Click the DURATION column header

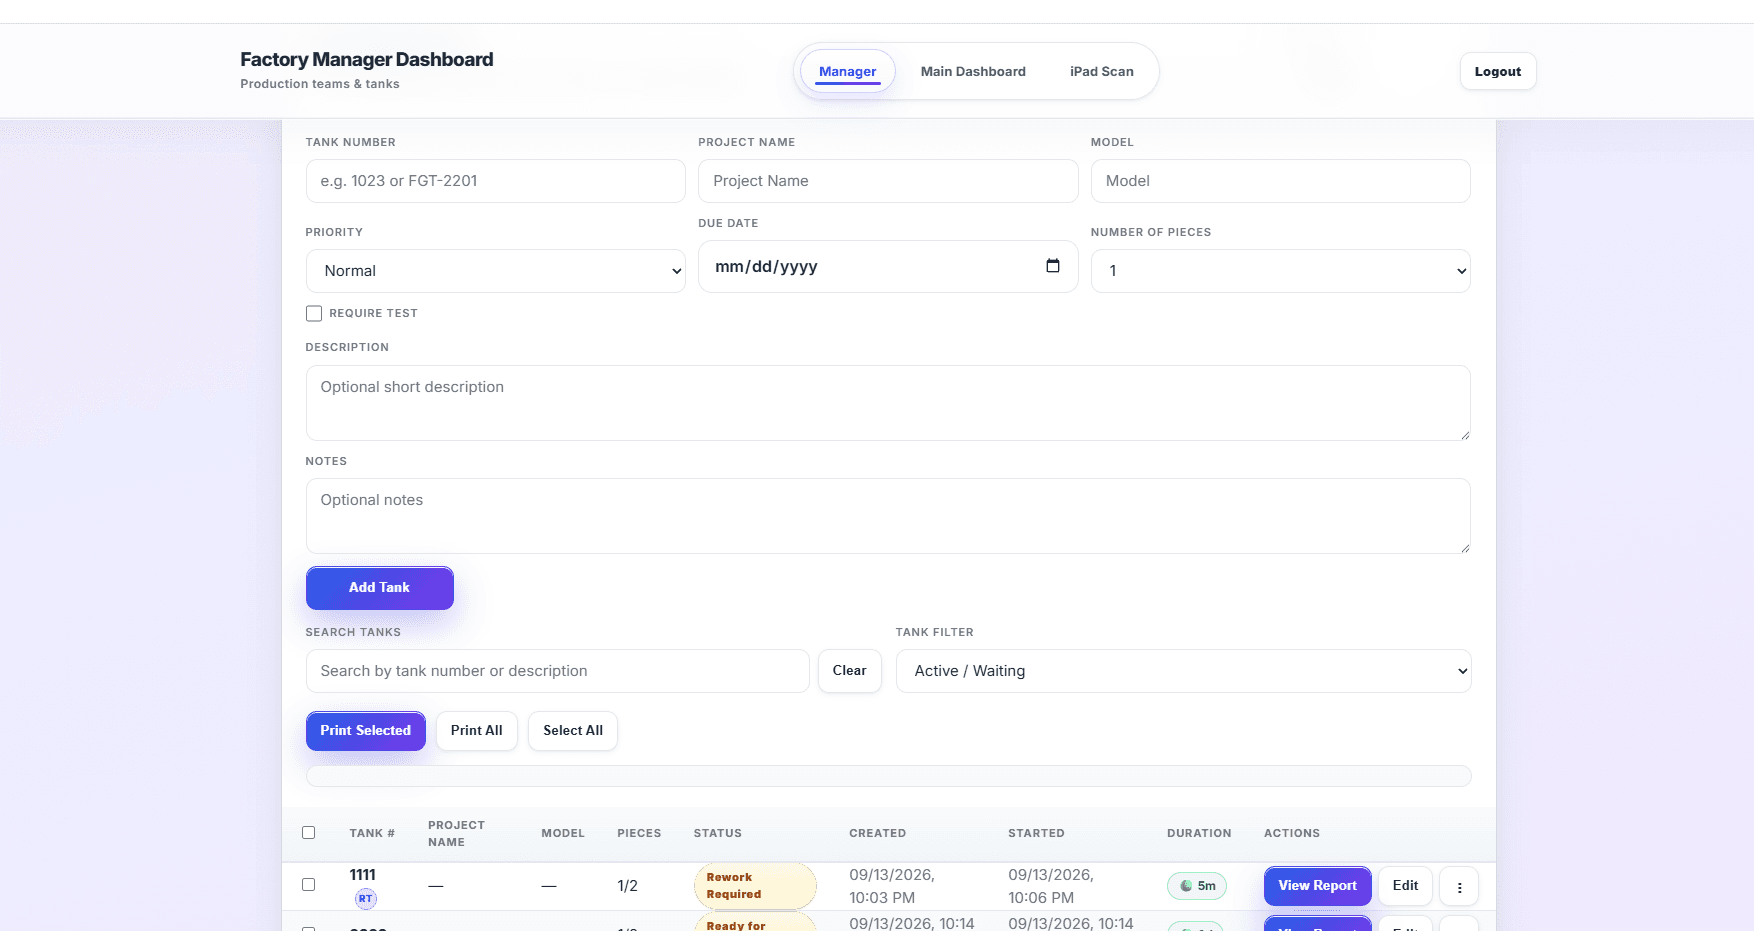[x=1199, y=833]
